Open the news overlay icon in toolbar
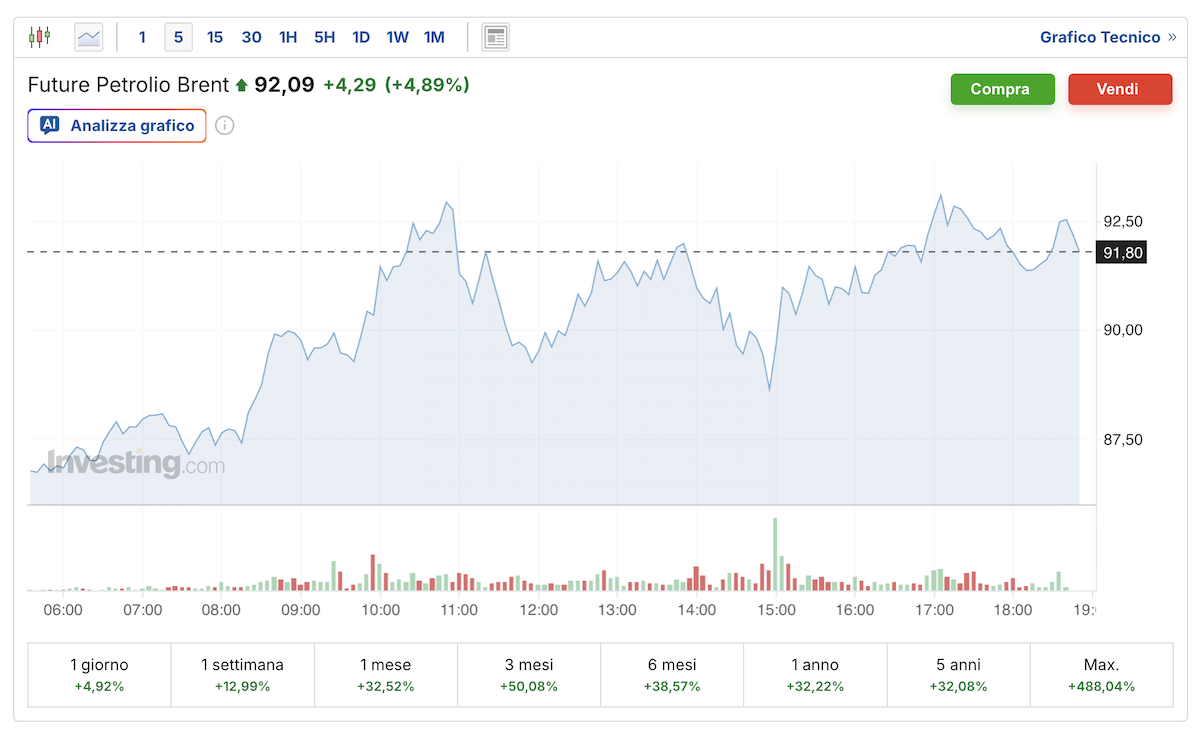 point(495,37)
